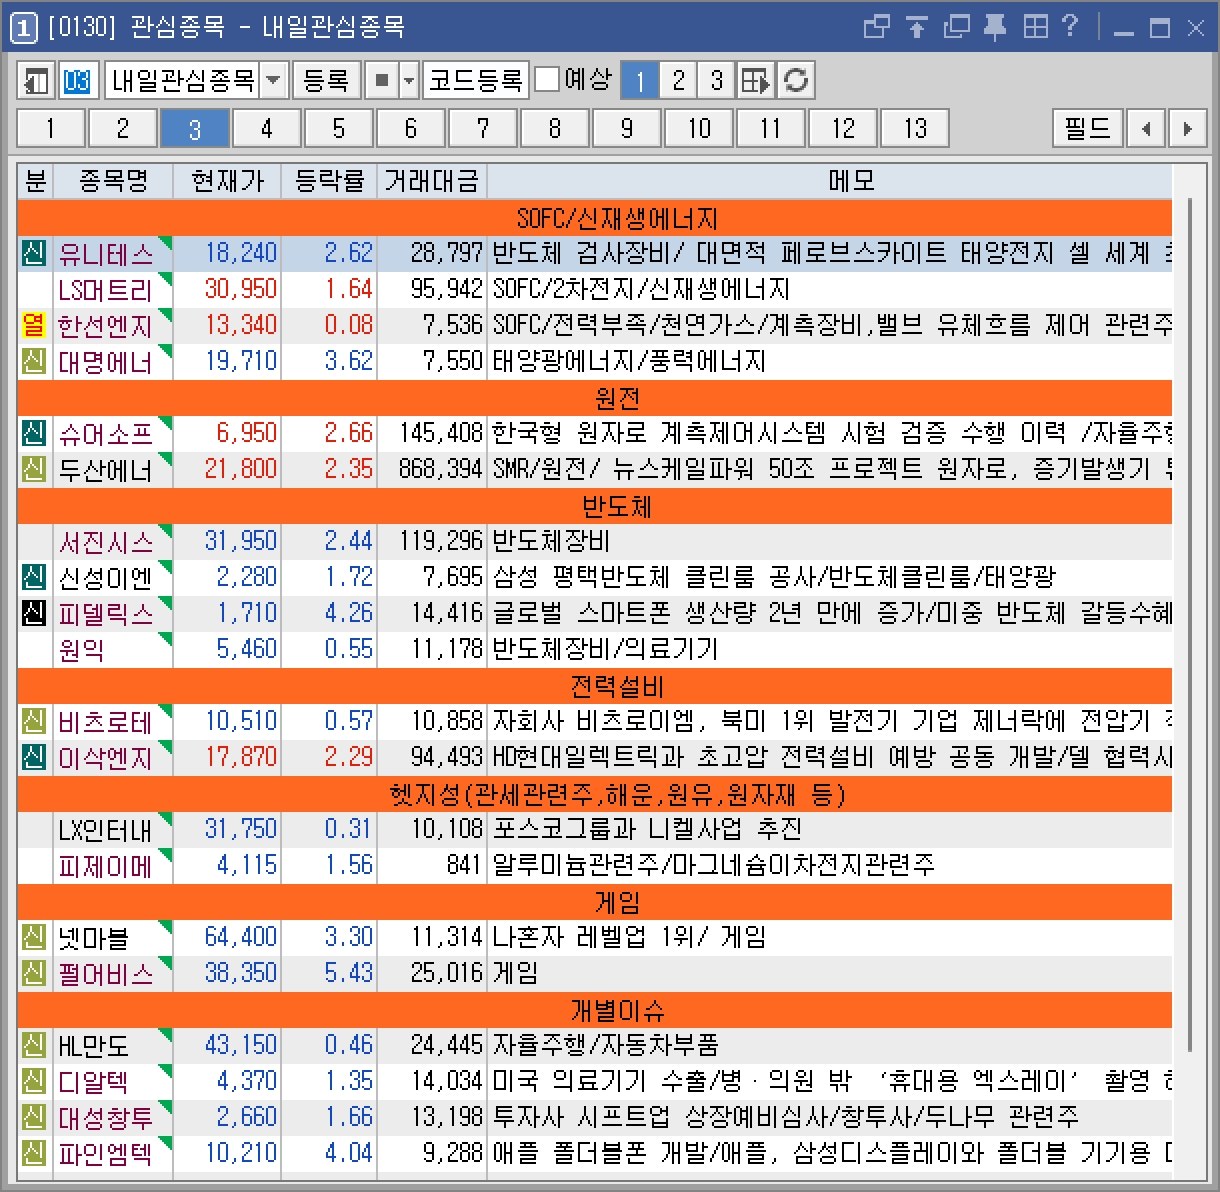Click the 전력설비 category header row
The height and width of the screenshot is (1192, 1220).
pos(594,685)
